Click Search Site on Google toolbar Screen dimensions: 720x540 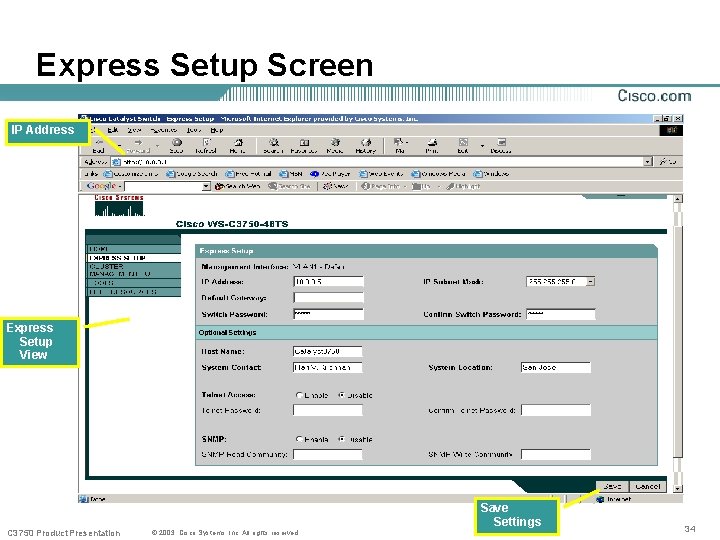[290, 186]
